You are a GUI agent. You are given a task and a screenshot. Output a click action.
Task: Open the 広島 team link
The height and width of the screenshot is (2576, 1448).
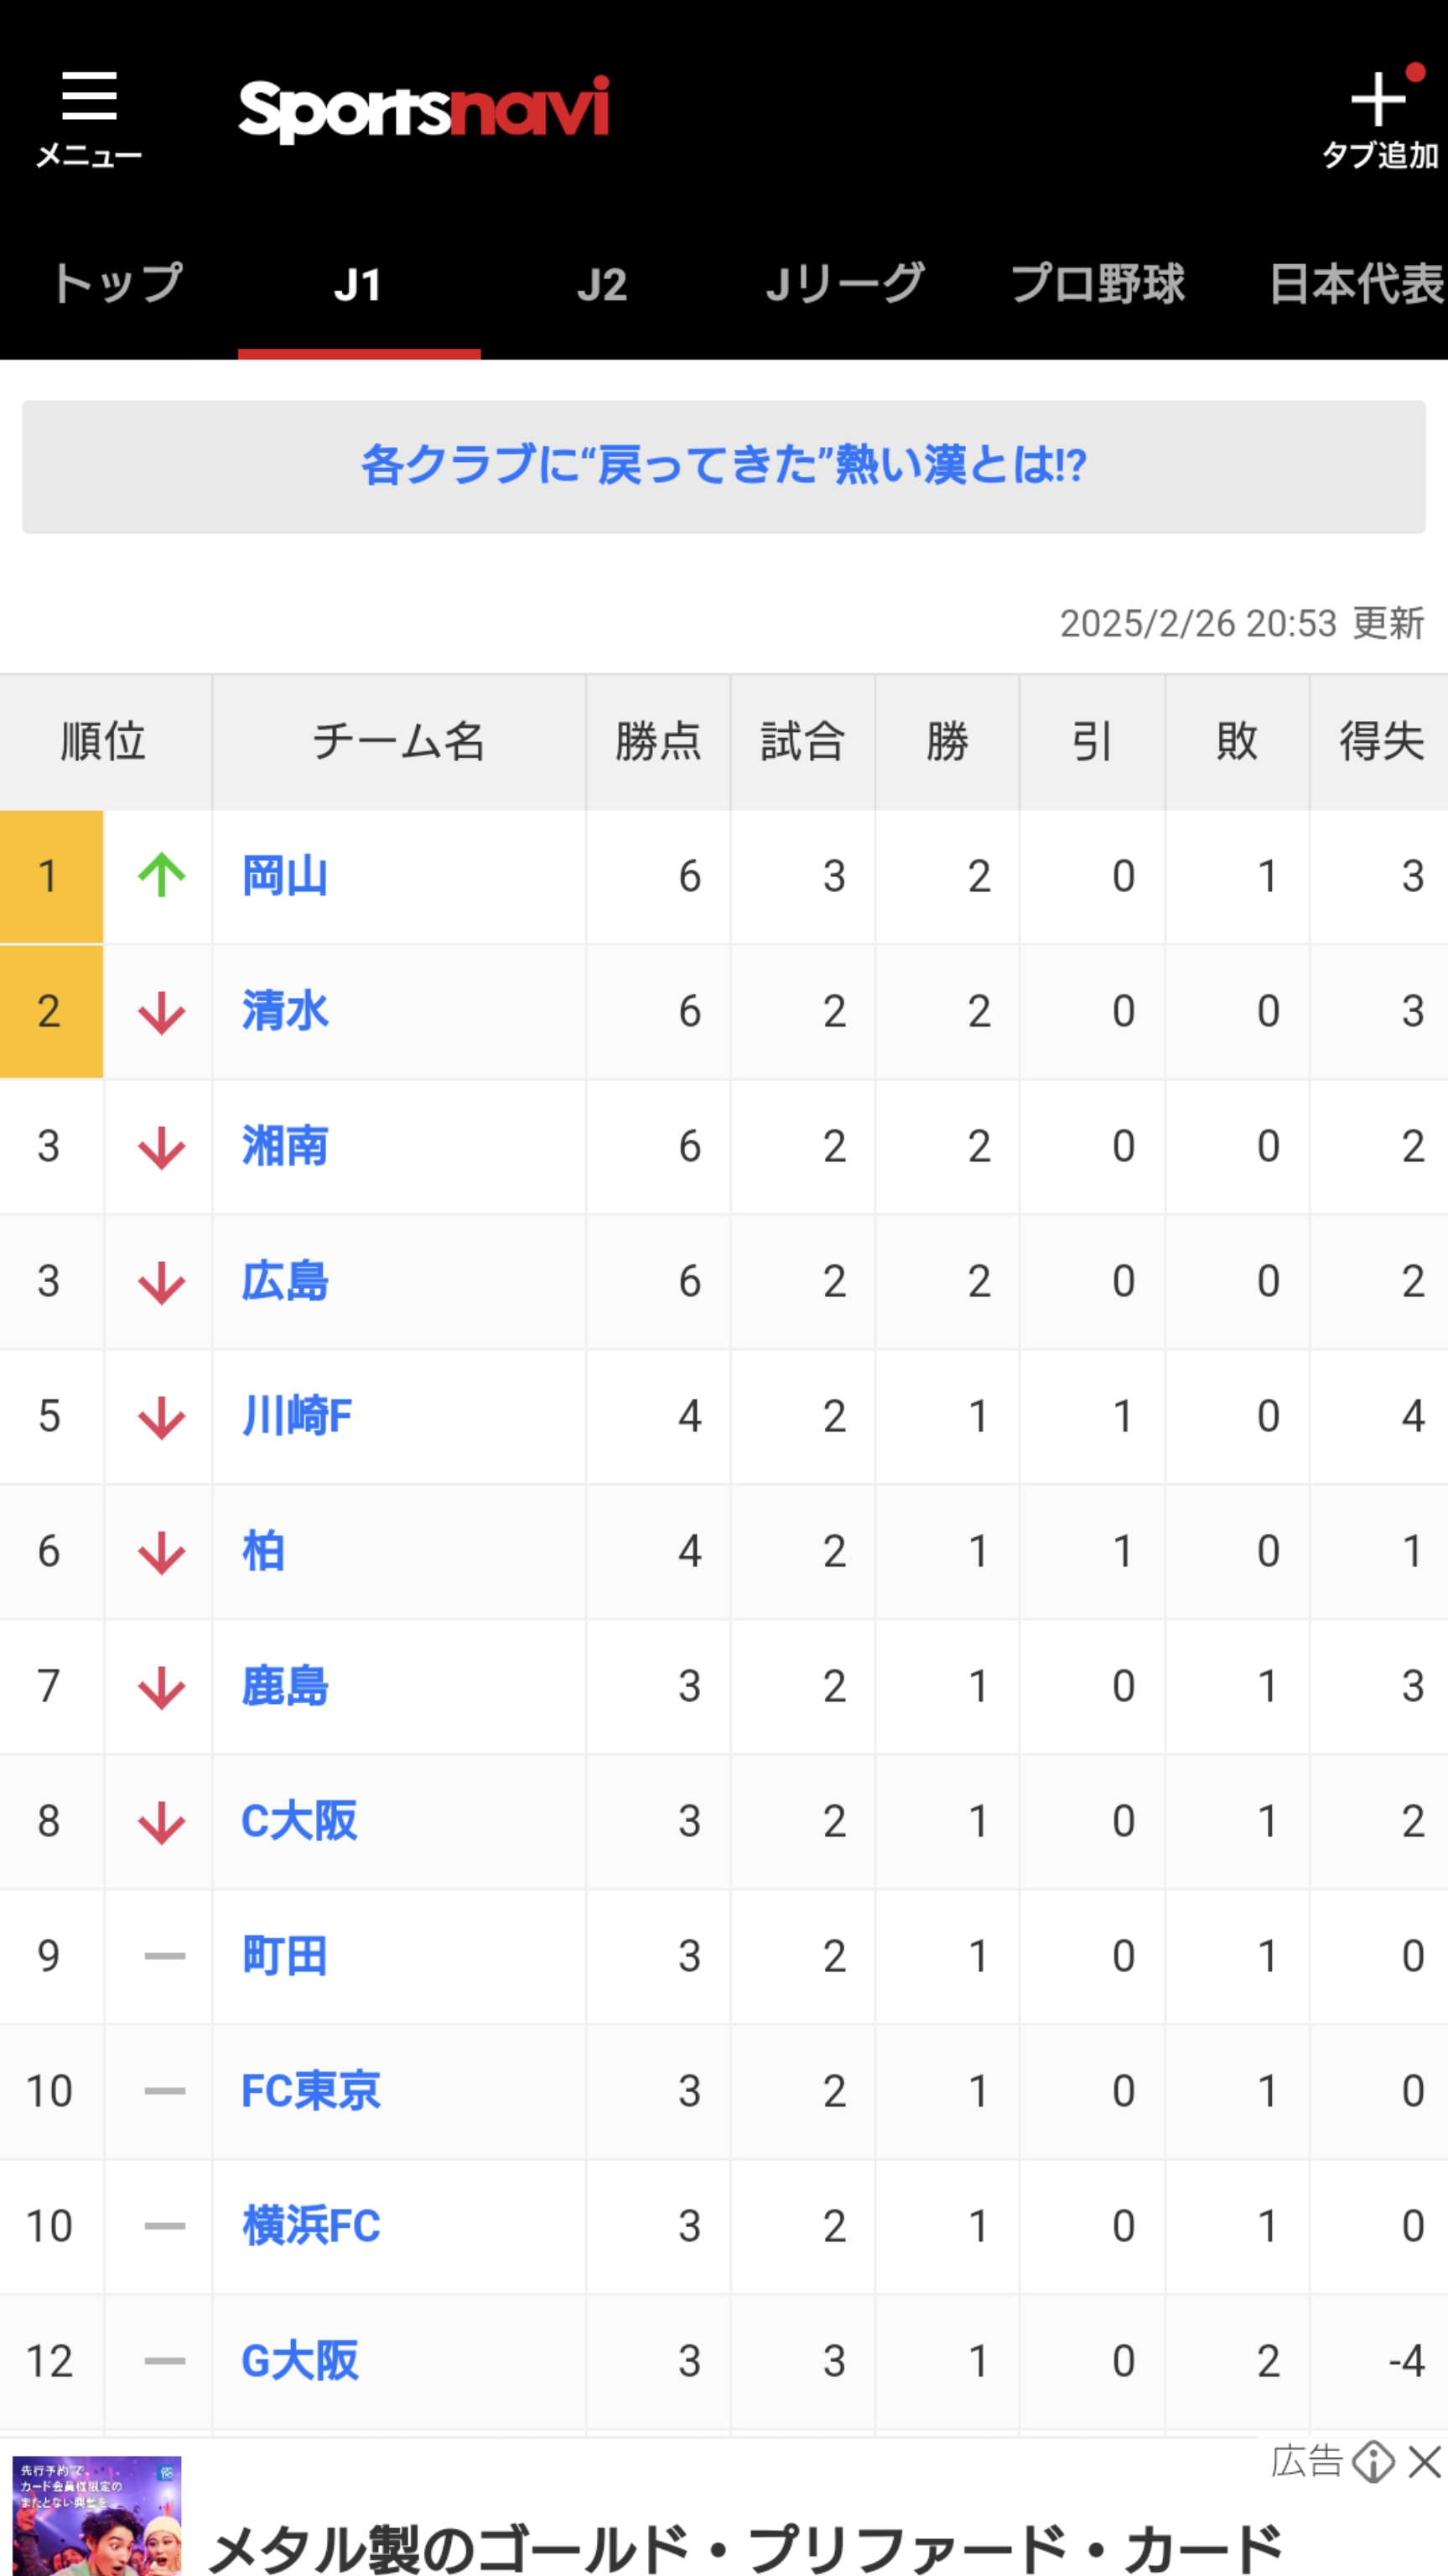point(285,1282)
